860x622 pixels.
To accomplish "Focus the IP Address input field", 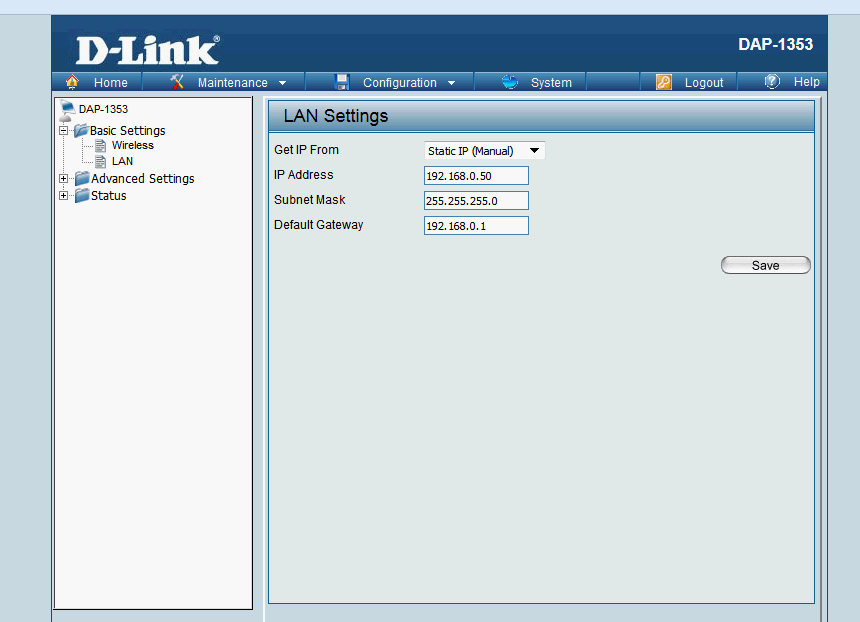I will pos(476,176).
